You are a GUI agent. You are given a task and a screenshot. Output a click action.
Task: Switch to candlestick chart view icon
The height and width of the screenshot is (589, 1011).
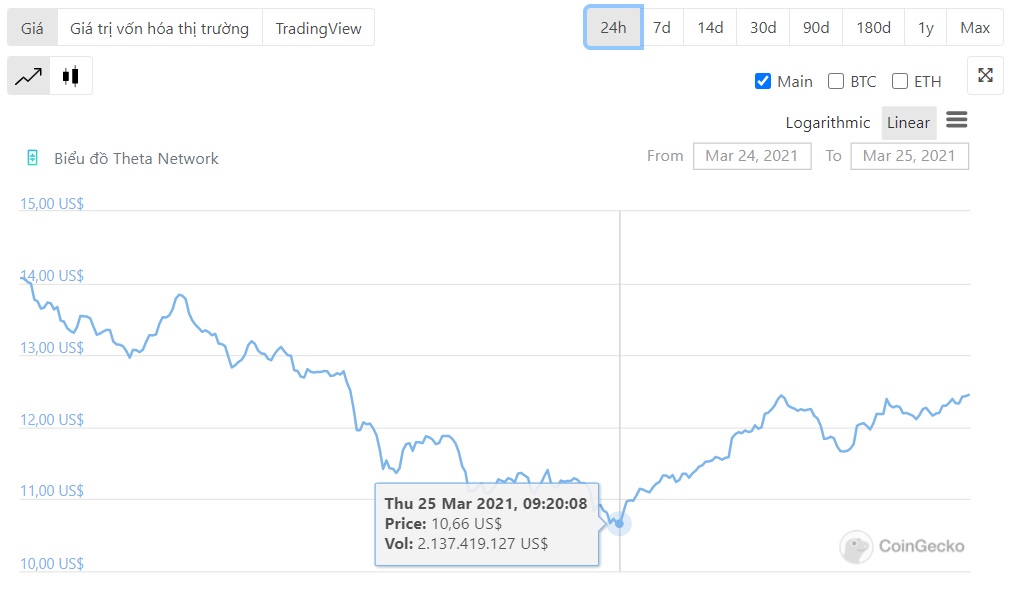point(71,76)
